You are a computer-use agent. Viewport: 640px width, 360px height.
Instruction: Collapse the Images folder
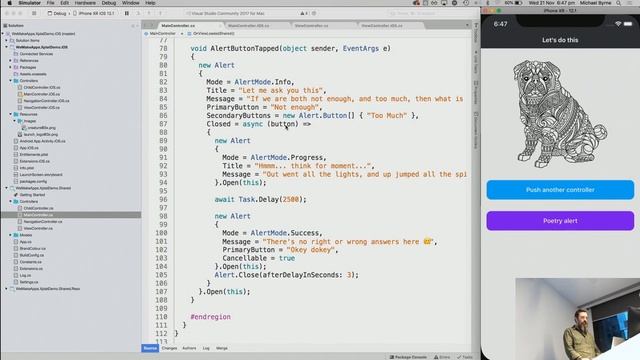click(x=15, y=121)
